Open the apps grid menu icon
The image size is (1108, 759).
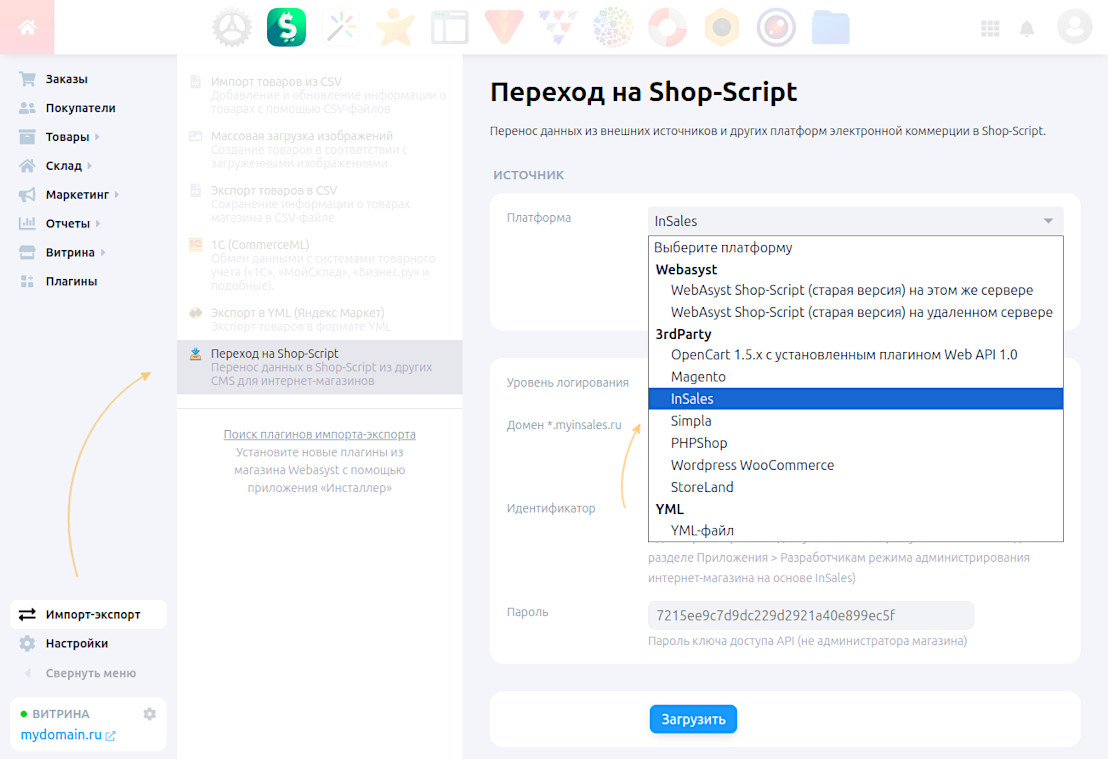(990, 28)
